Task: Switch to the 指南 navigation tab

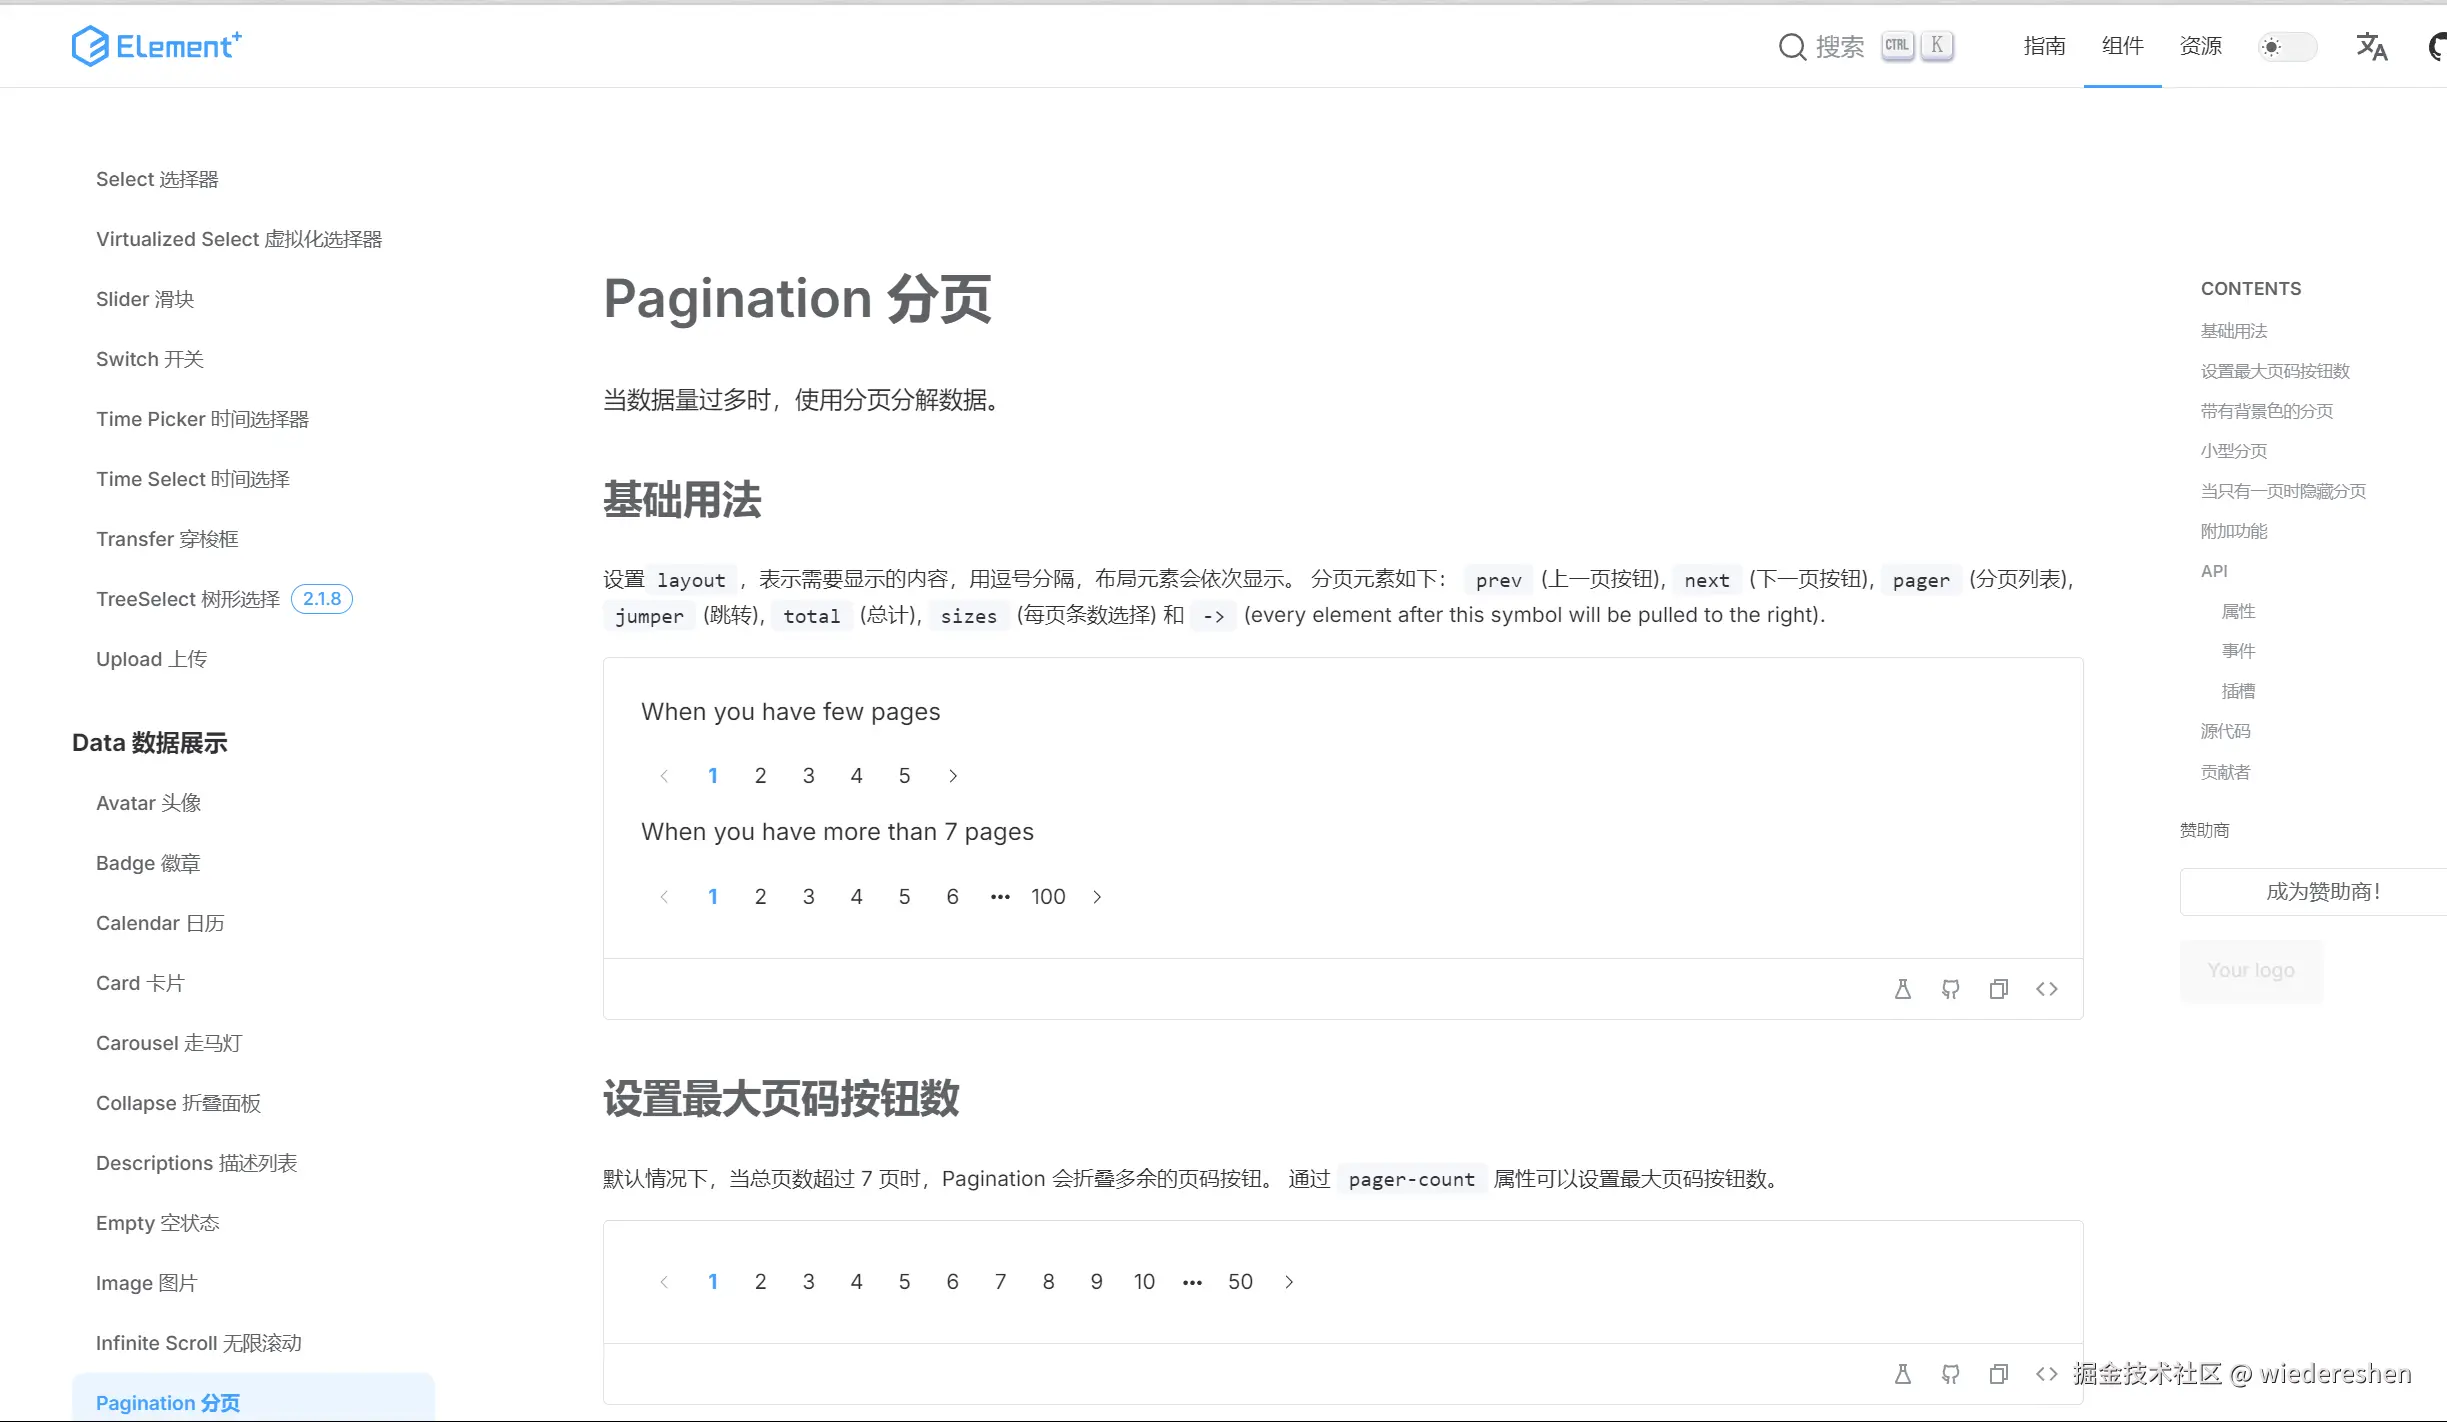Action: 2045,46
